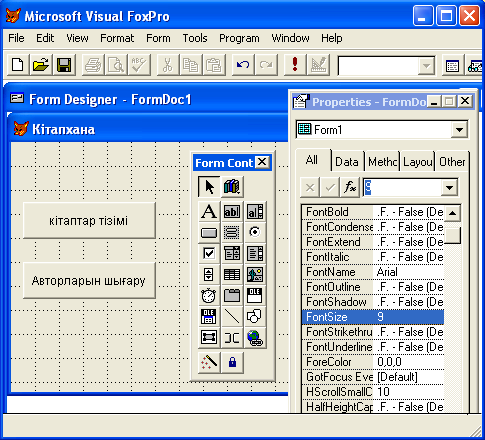Select the Container control tool
The image size is (485, 440).
click(x=209, y=338)
